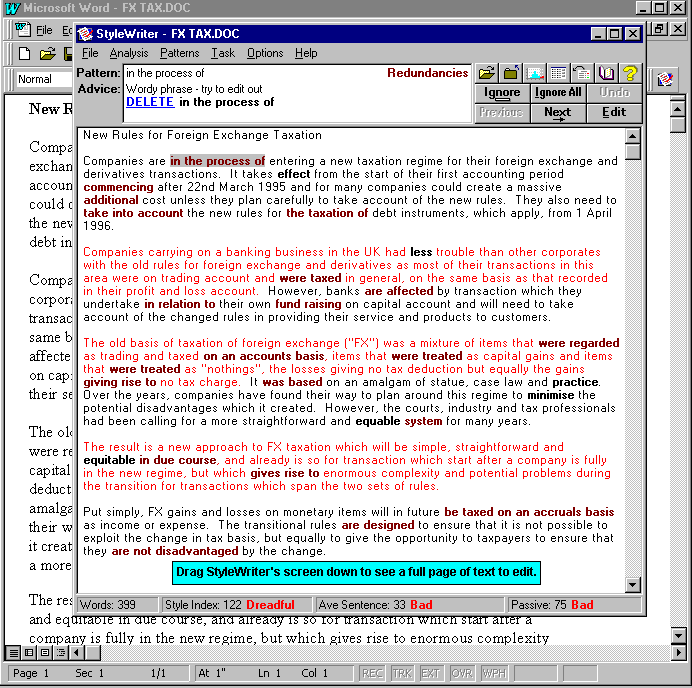The height and width of the screenshot is (688, 692).
Task: Click Word's horizontal scroll right arrow
Action: coord(677,652)
